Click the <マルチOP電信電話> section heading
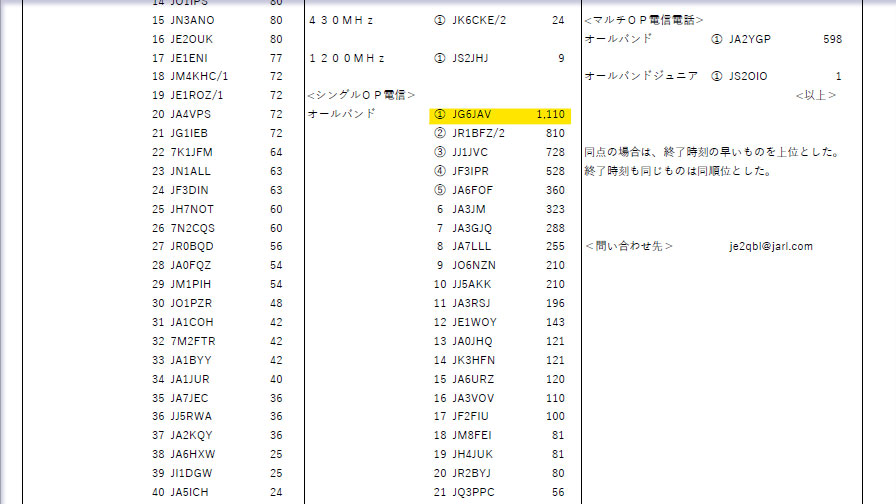This screenshot has height=504, width=896. 643,20
